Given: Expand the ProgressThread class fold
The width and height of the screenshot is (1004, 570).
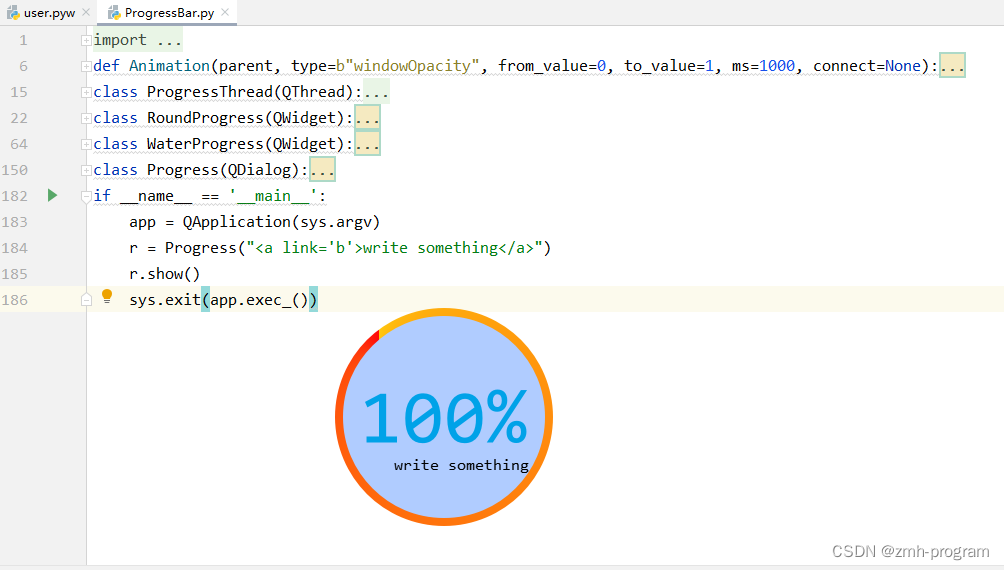Looking at the screenshot, I should 86,92.
